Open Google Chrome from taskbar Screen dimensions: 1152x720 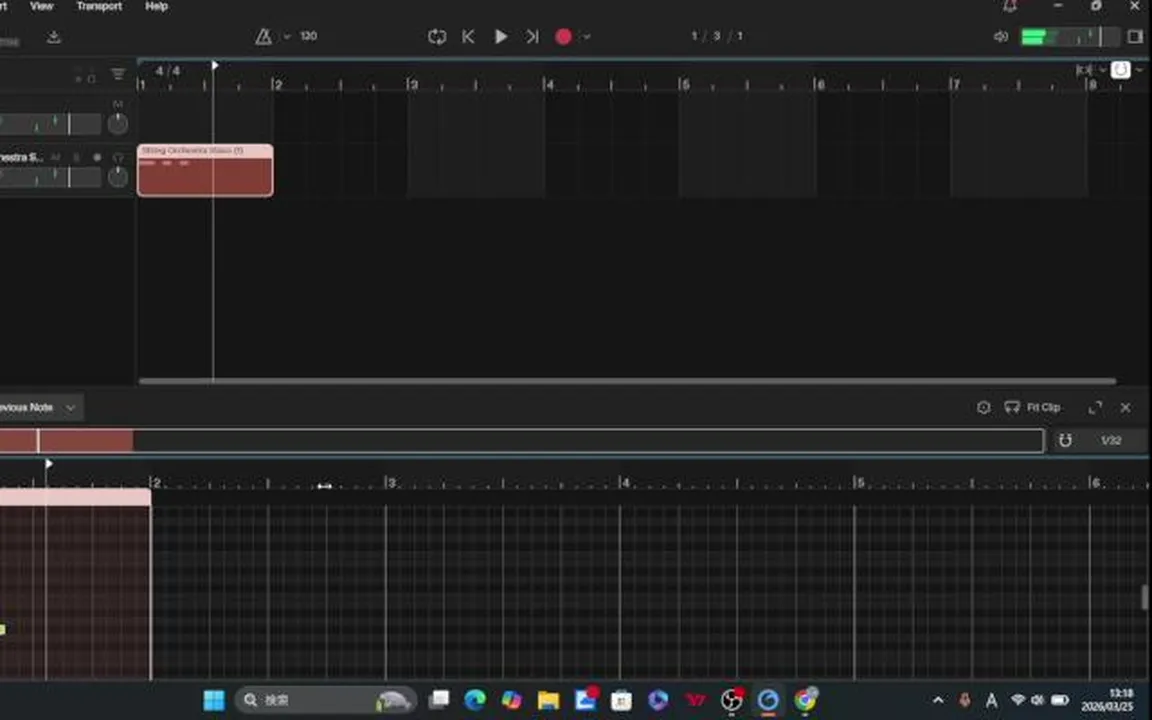point(805,699)
